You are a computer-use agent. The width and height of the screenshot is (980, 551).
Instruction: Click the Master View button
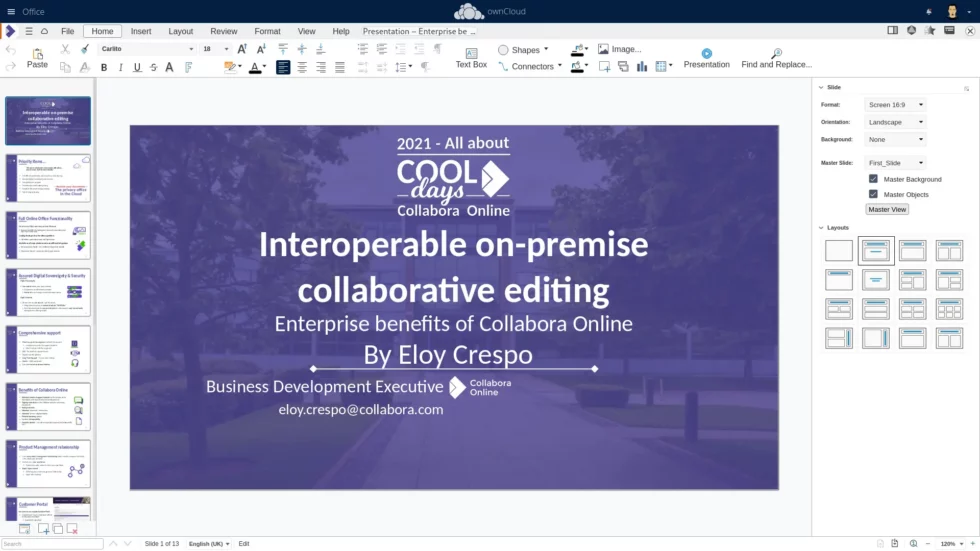pyautogui.click(x=887, y=209)
